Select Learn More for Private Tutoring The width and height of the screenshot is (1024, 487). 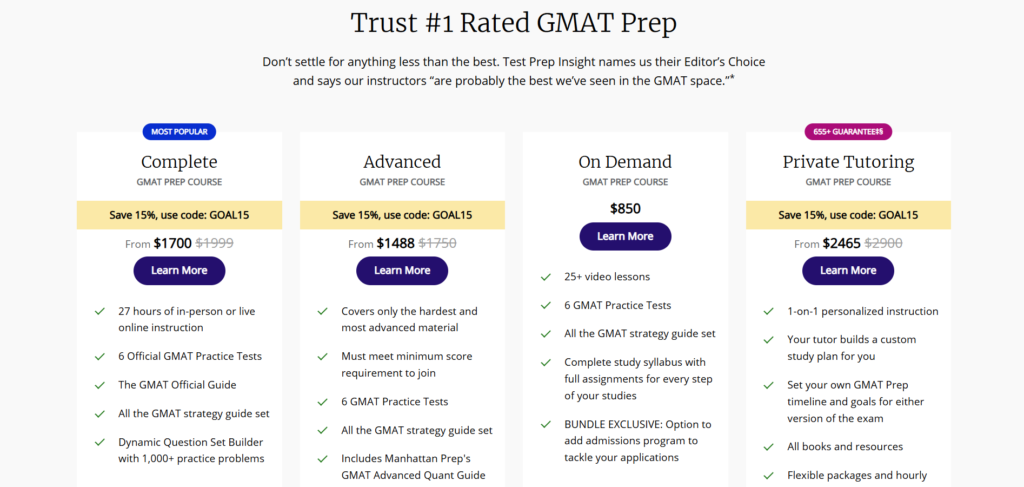pyautogui.click(x=848, y=270)
